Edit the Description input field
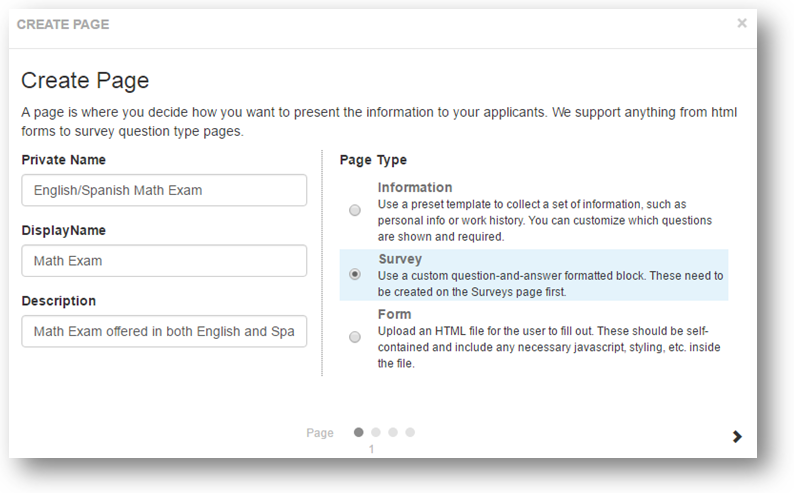The height and width of the screenshot is (493, 794). point(164,331)
